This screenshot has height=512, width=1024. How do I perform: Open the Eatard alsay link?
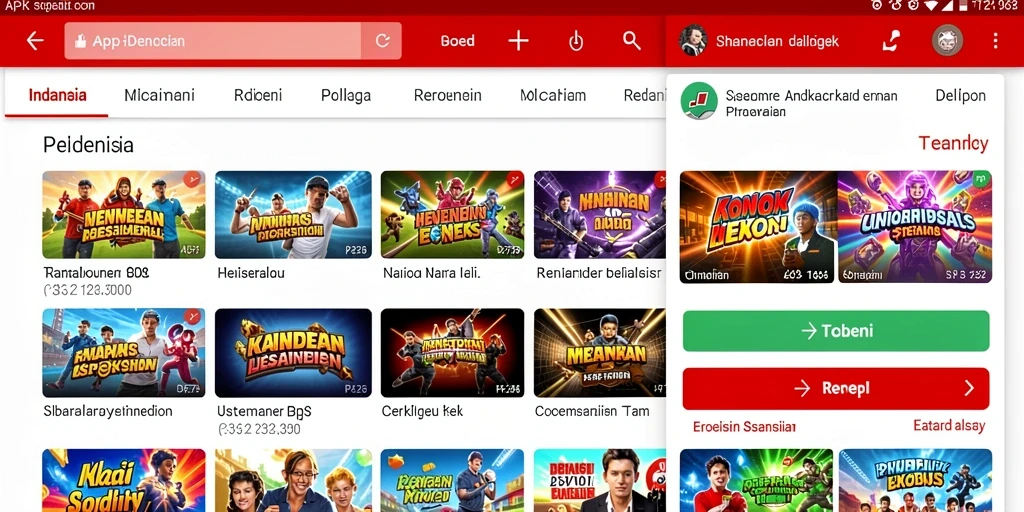tap(949, 426)
